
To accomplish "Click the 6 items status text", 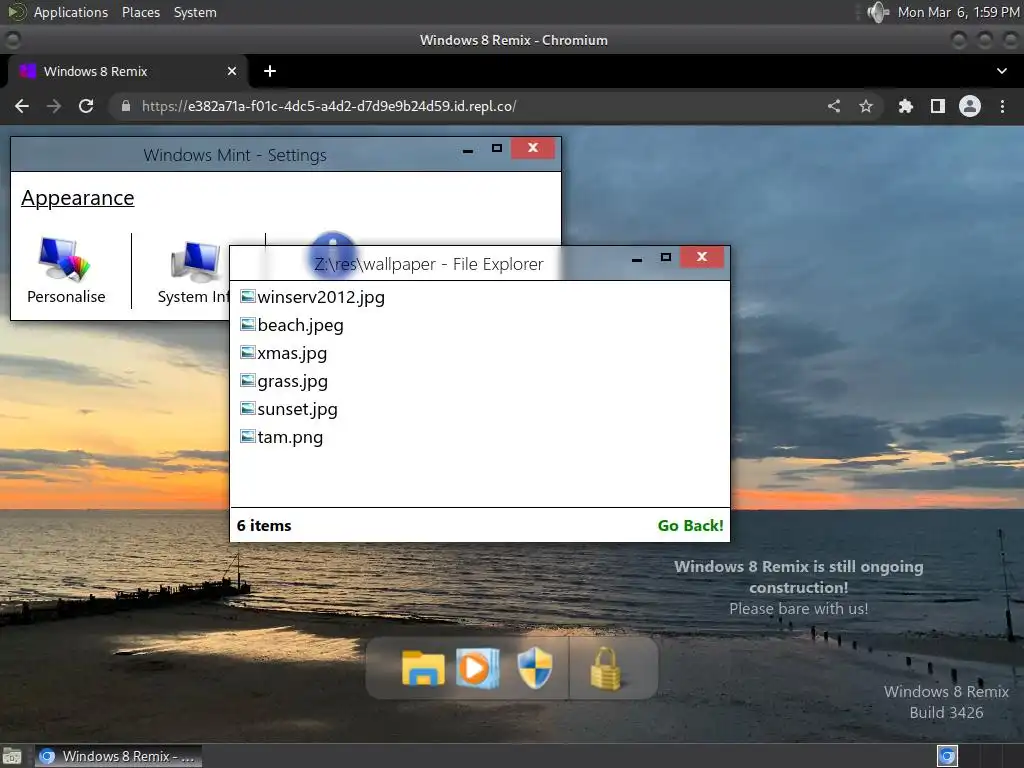I will tap(264, 526).
